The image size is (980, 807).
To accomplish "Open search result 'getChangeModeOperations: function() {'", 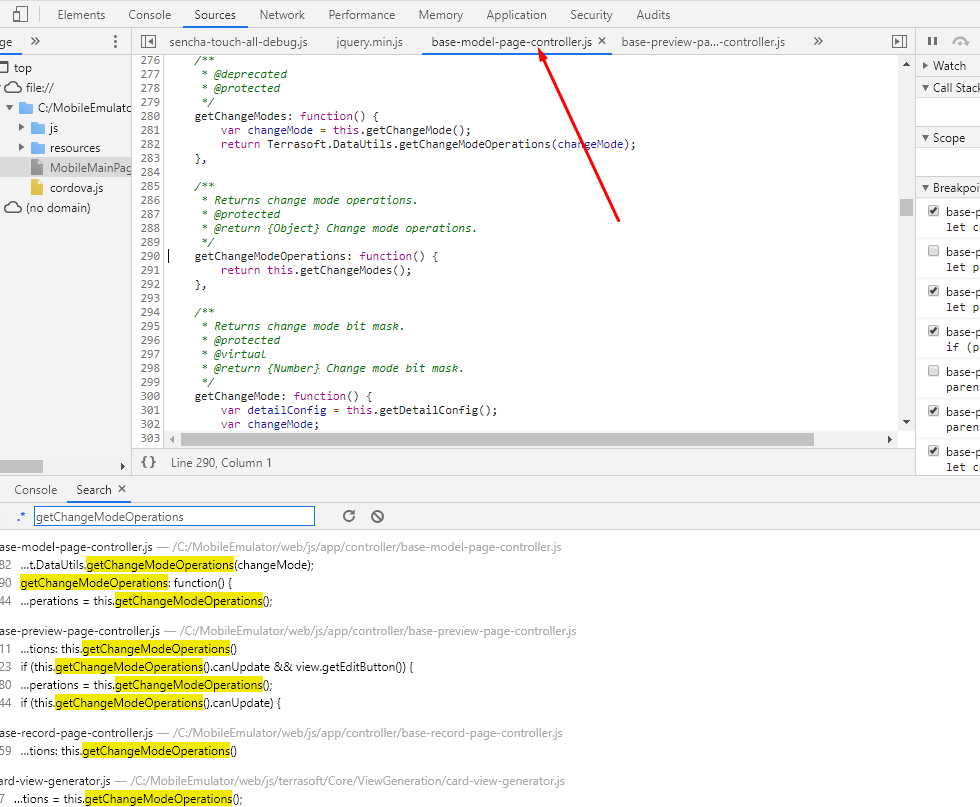I will tap(126, 583).
